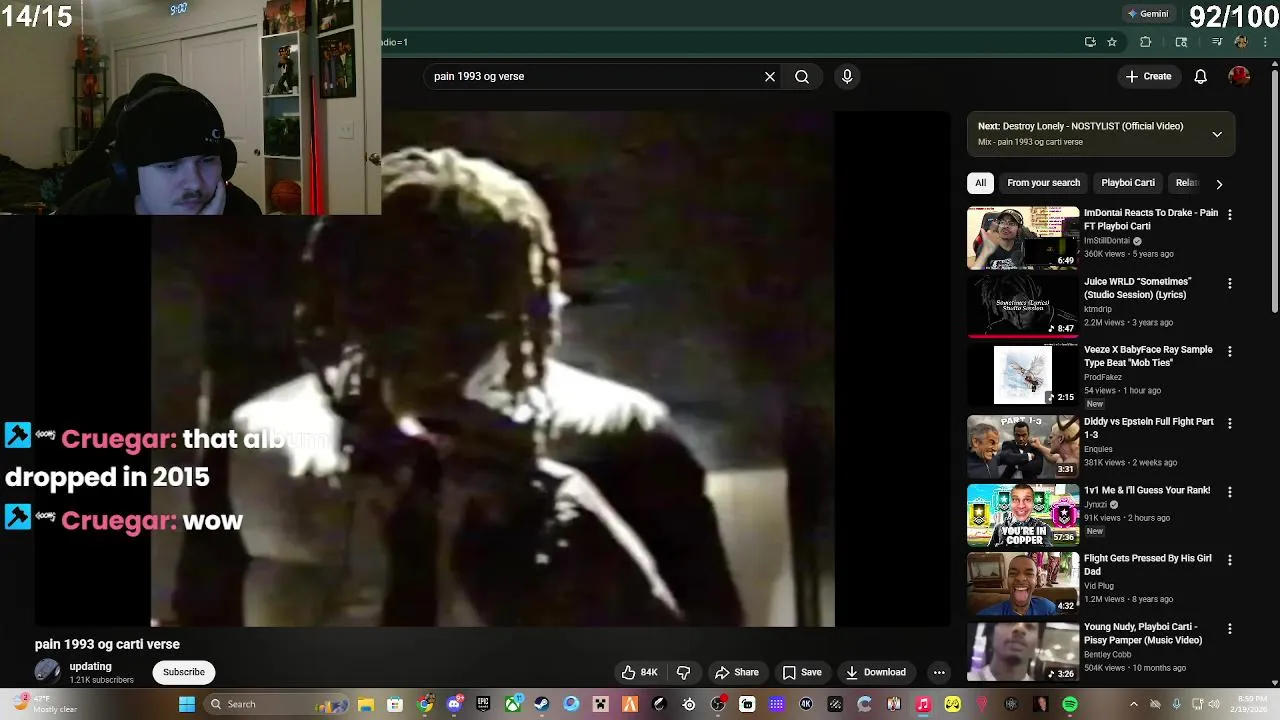Start voice search with the microphone icon

coord(847,76)
